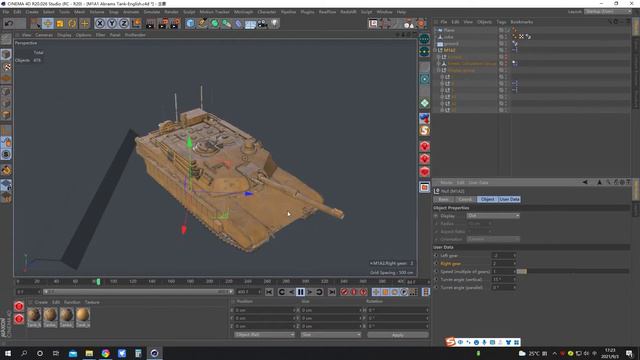Open Chrome from the Windows taskbar
The width and height of the screenshot is (640, 360).
click(x=105, y=353)
